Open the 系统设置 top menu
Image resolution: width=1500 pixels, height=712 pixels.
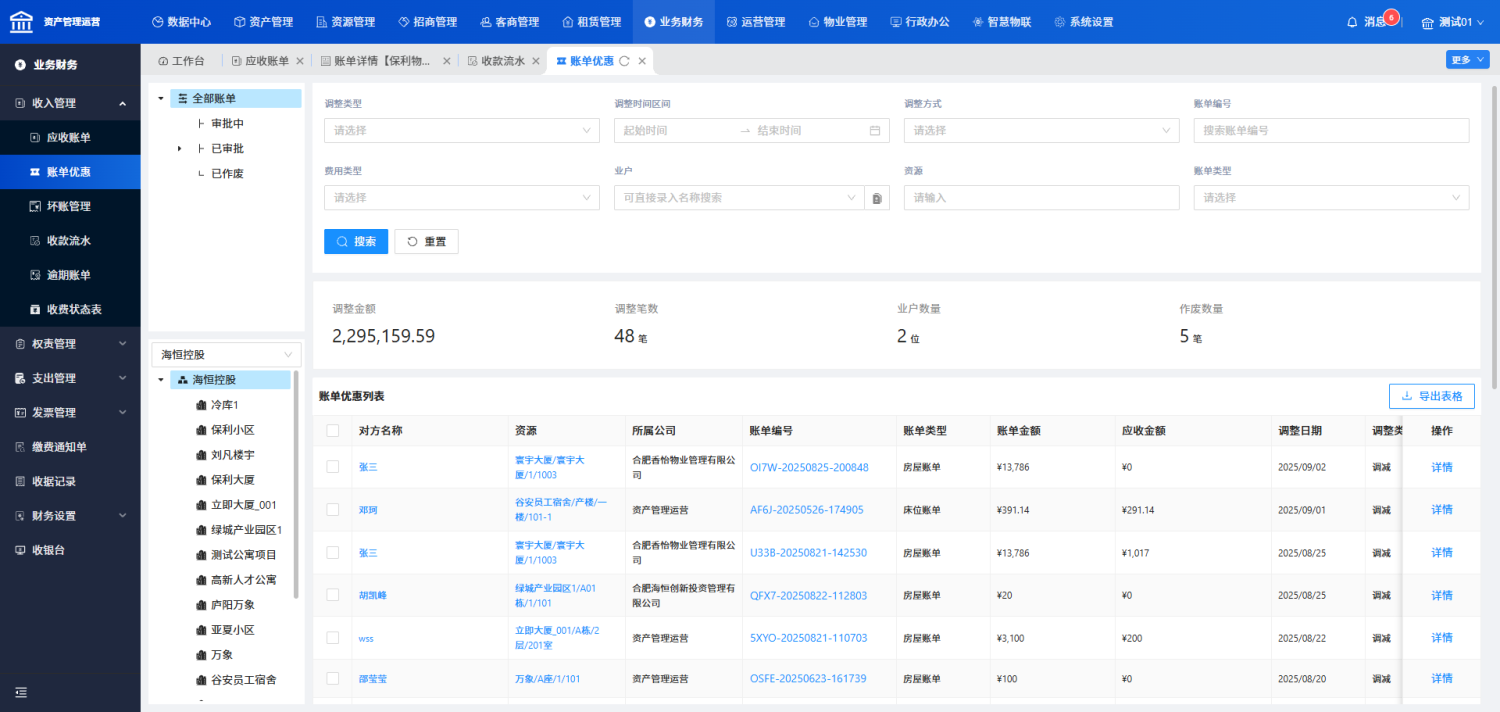point(1084,21)
